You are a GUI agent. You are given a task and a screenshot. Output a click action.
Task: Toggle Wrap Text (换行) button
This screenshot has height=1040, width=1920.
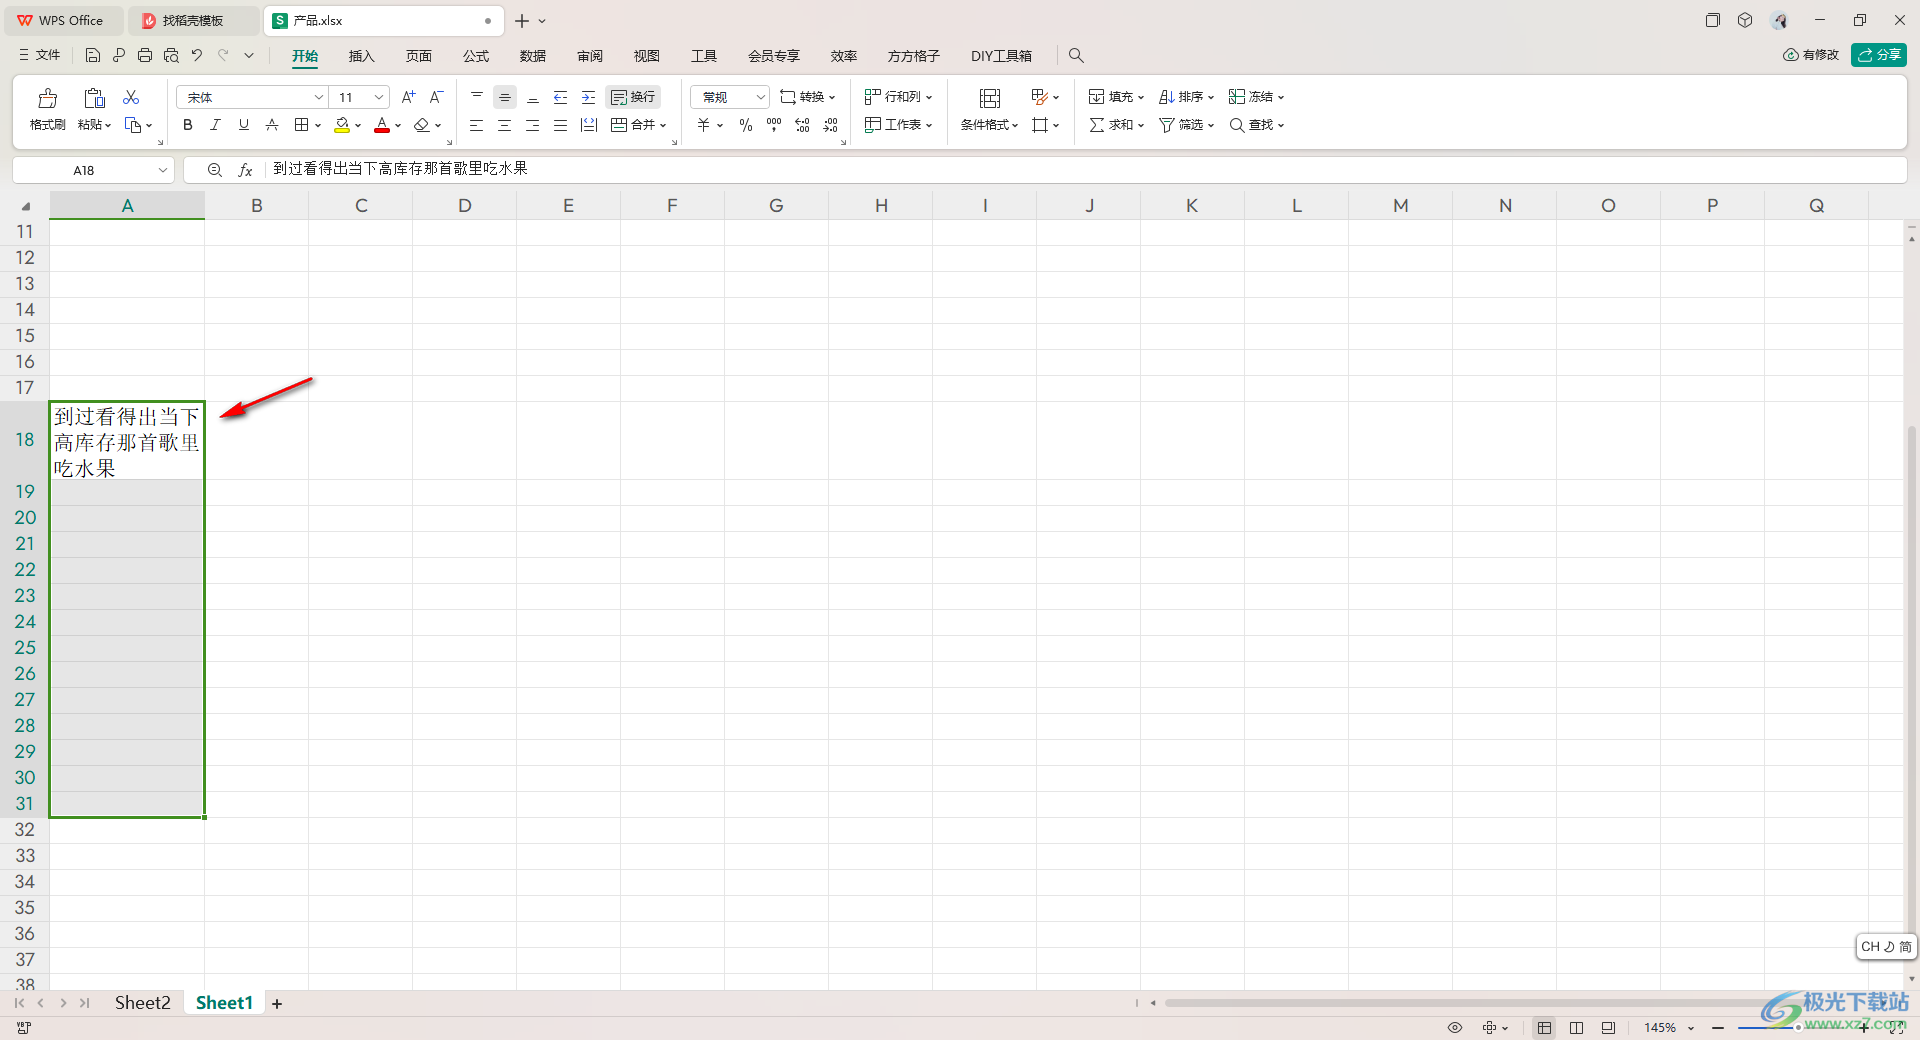click(633, 97)
